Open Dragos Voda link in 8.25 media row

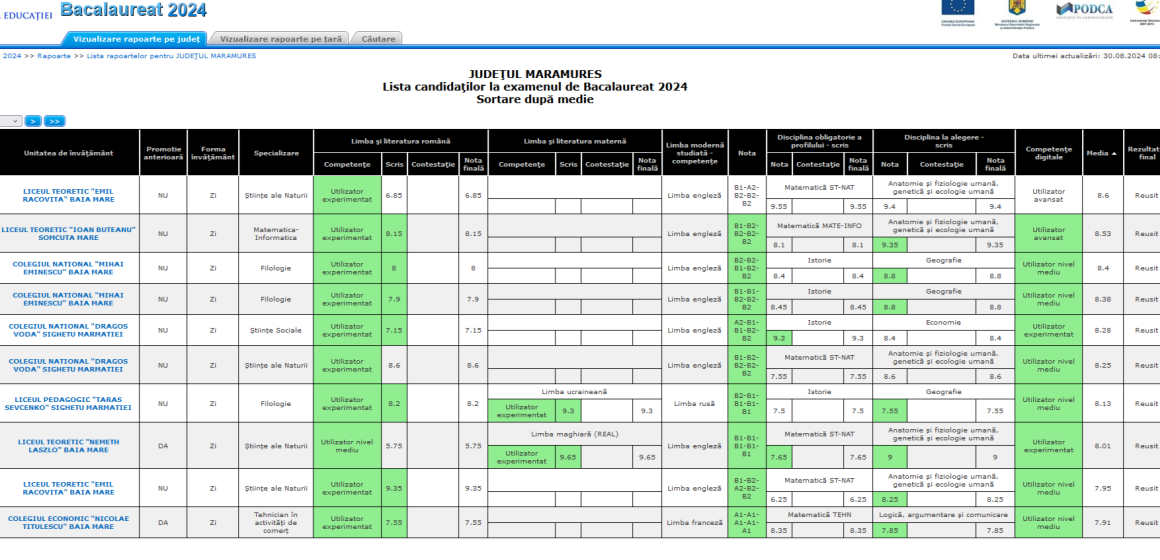(x=68, y=365)
